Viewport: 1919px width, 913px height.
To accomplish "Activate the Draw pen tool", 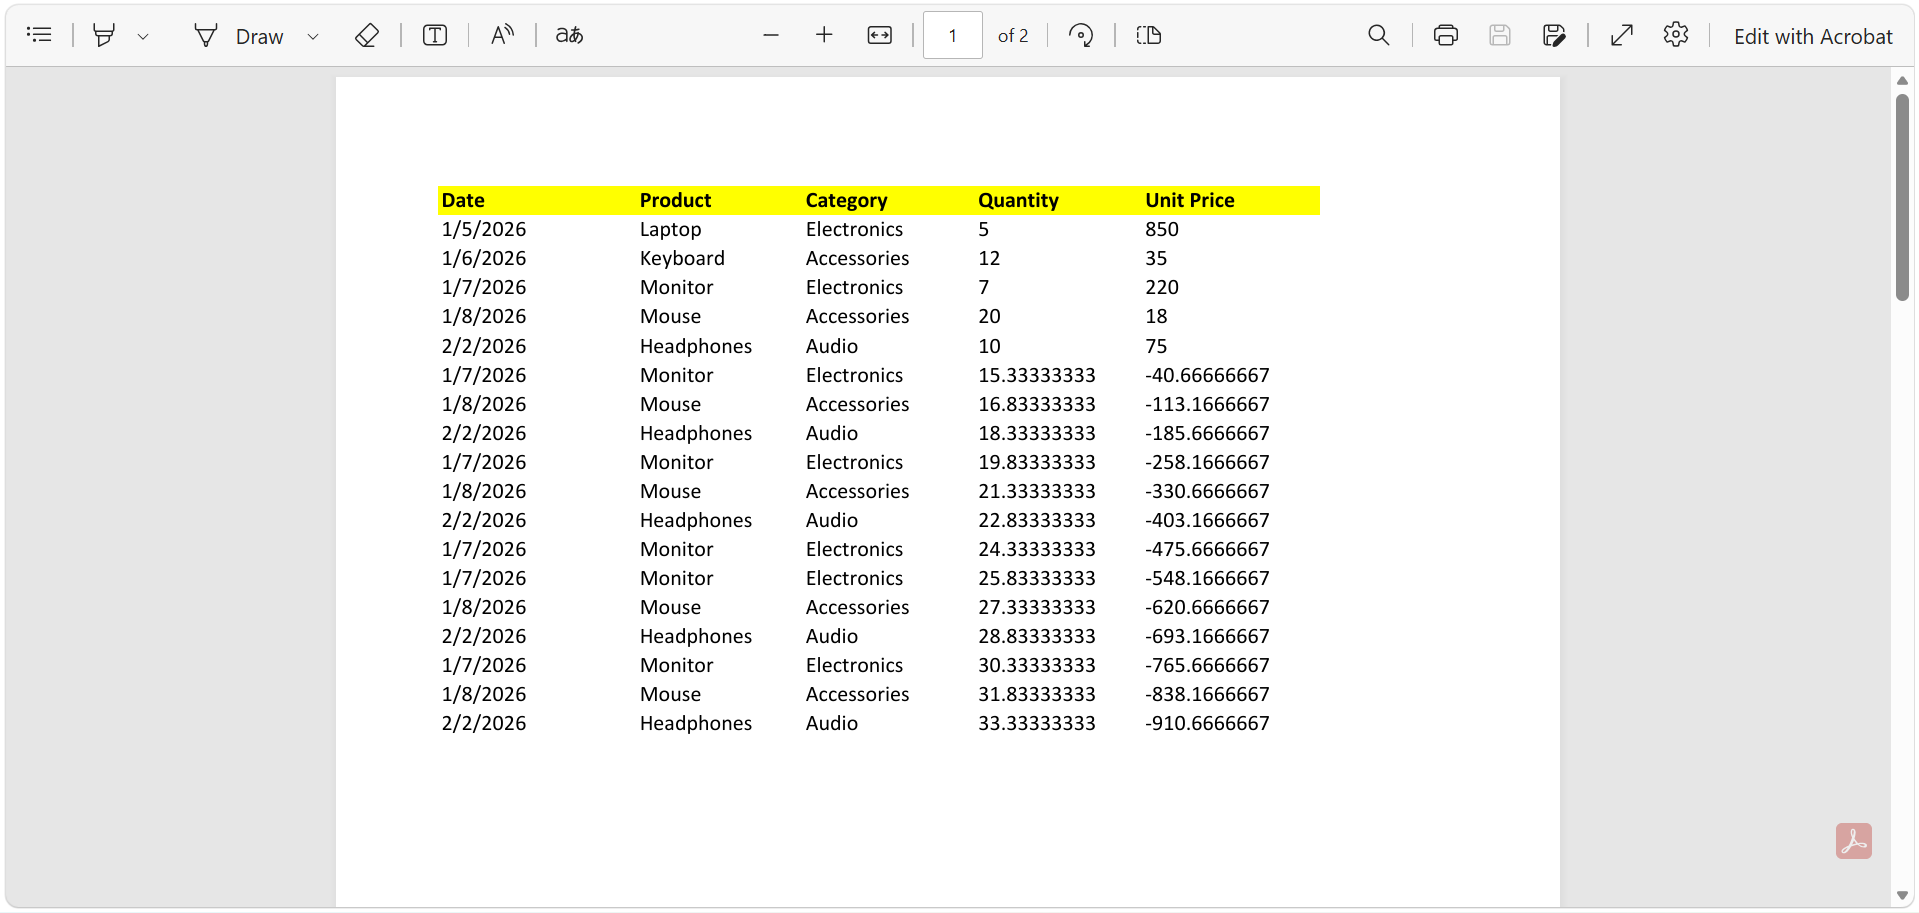I will pos(239,36).
